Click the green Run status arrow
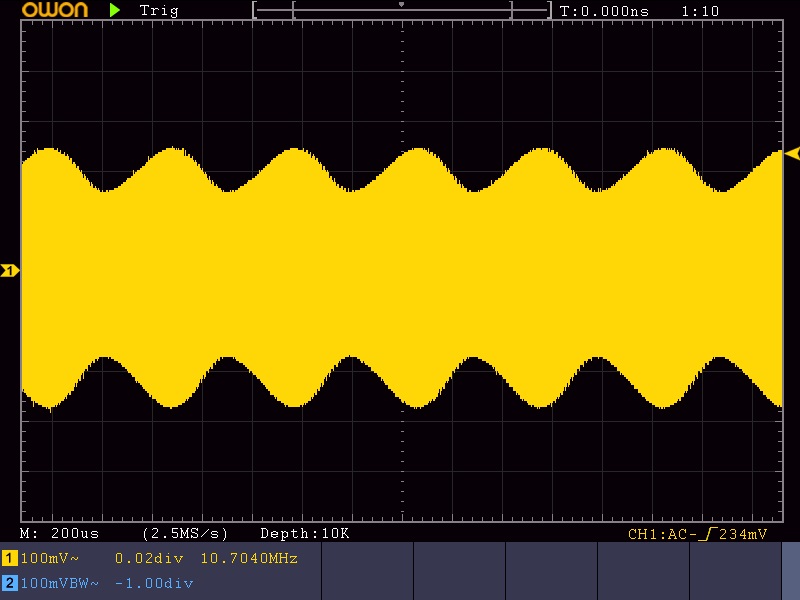 116,10
